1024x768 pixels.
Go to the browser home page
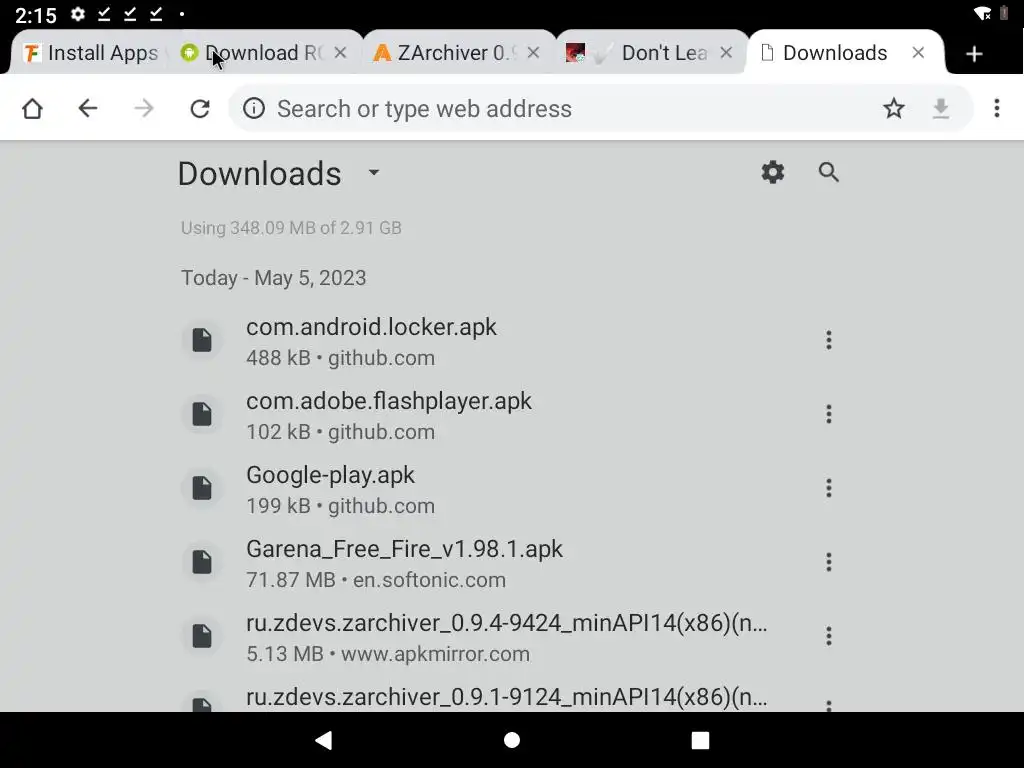pos(32,109)
